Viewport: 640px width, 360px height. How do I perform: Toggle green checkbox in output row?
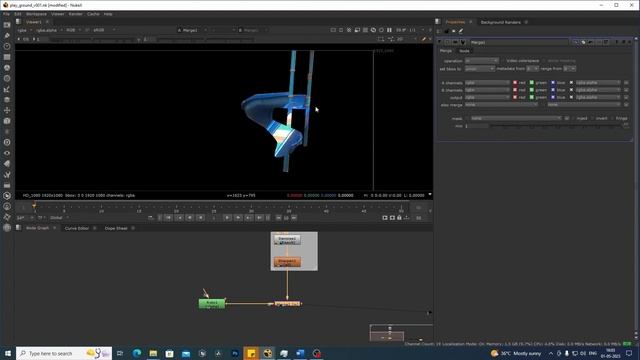pyautogui.click(x=532, y=97)
